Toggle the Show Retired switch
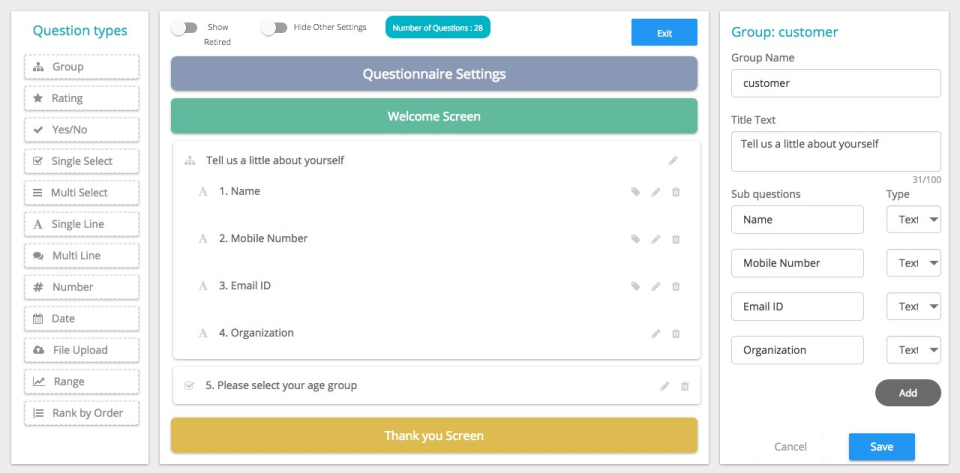The width and height of the screenshot is (960, 473). coord(184,28)
